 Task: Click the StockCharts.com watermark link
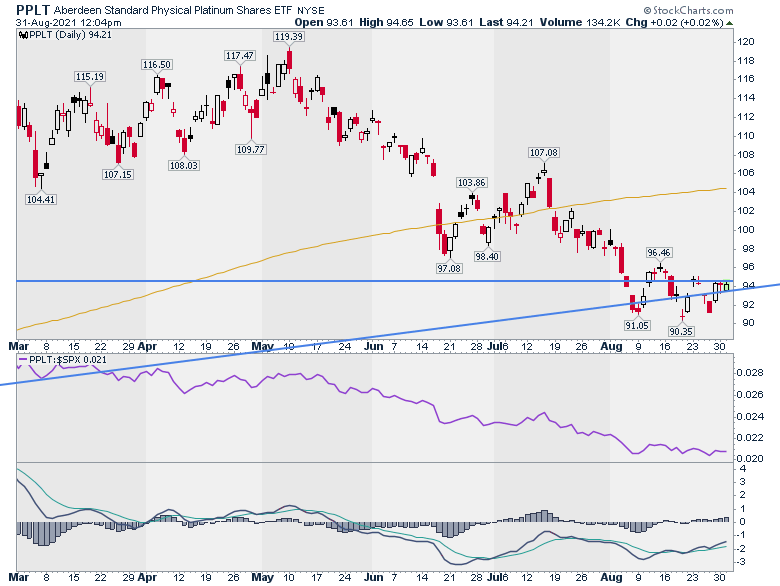point(688,10)
